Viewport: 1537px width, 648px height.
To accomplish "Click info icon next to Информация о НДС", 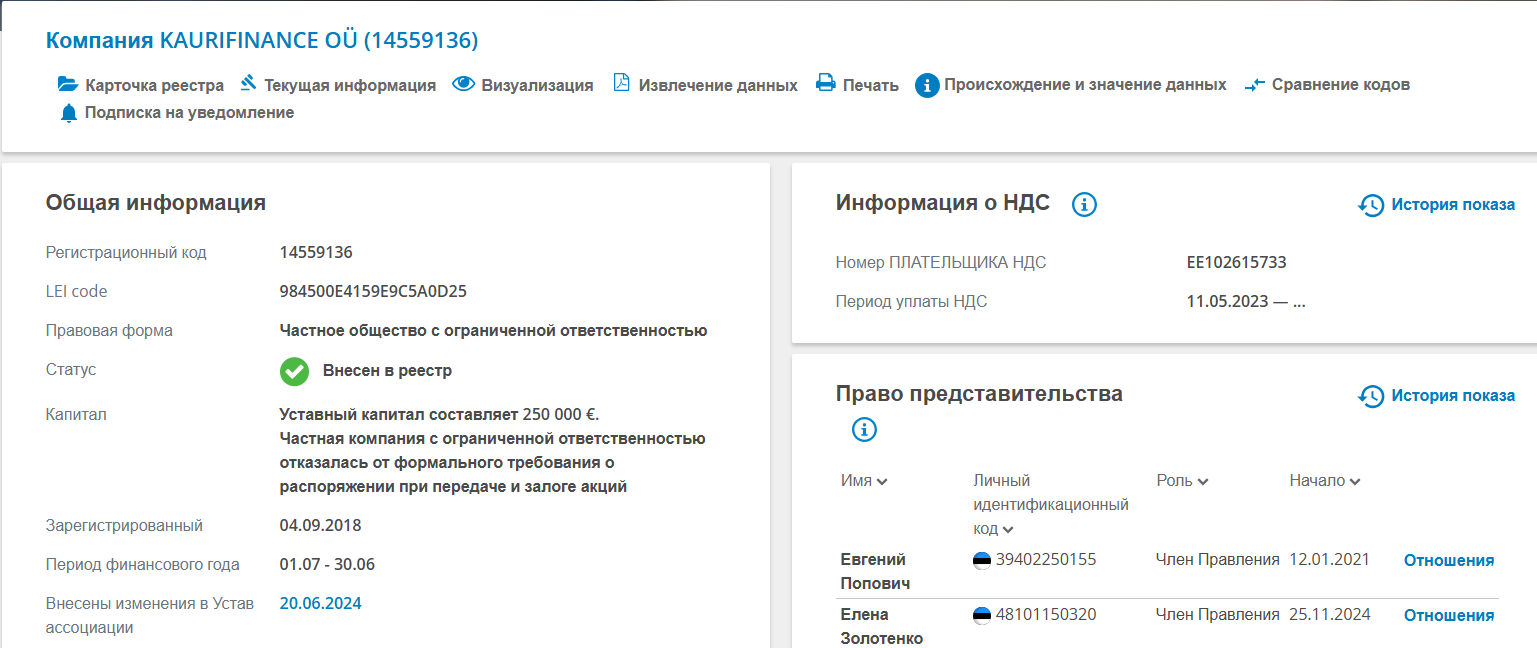I will point(1084,205).
